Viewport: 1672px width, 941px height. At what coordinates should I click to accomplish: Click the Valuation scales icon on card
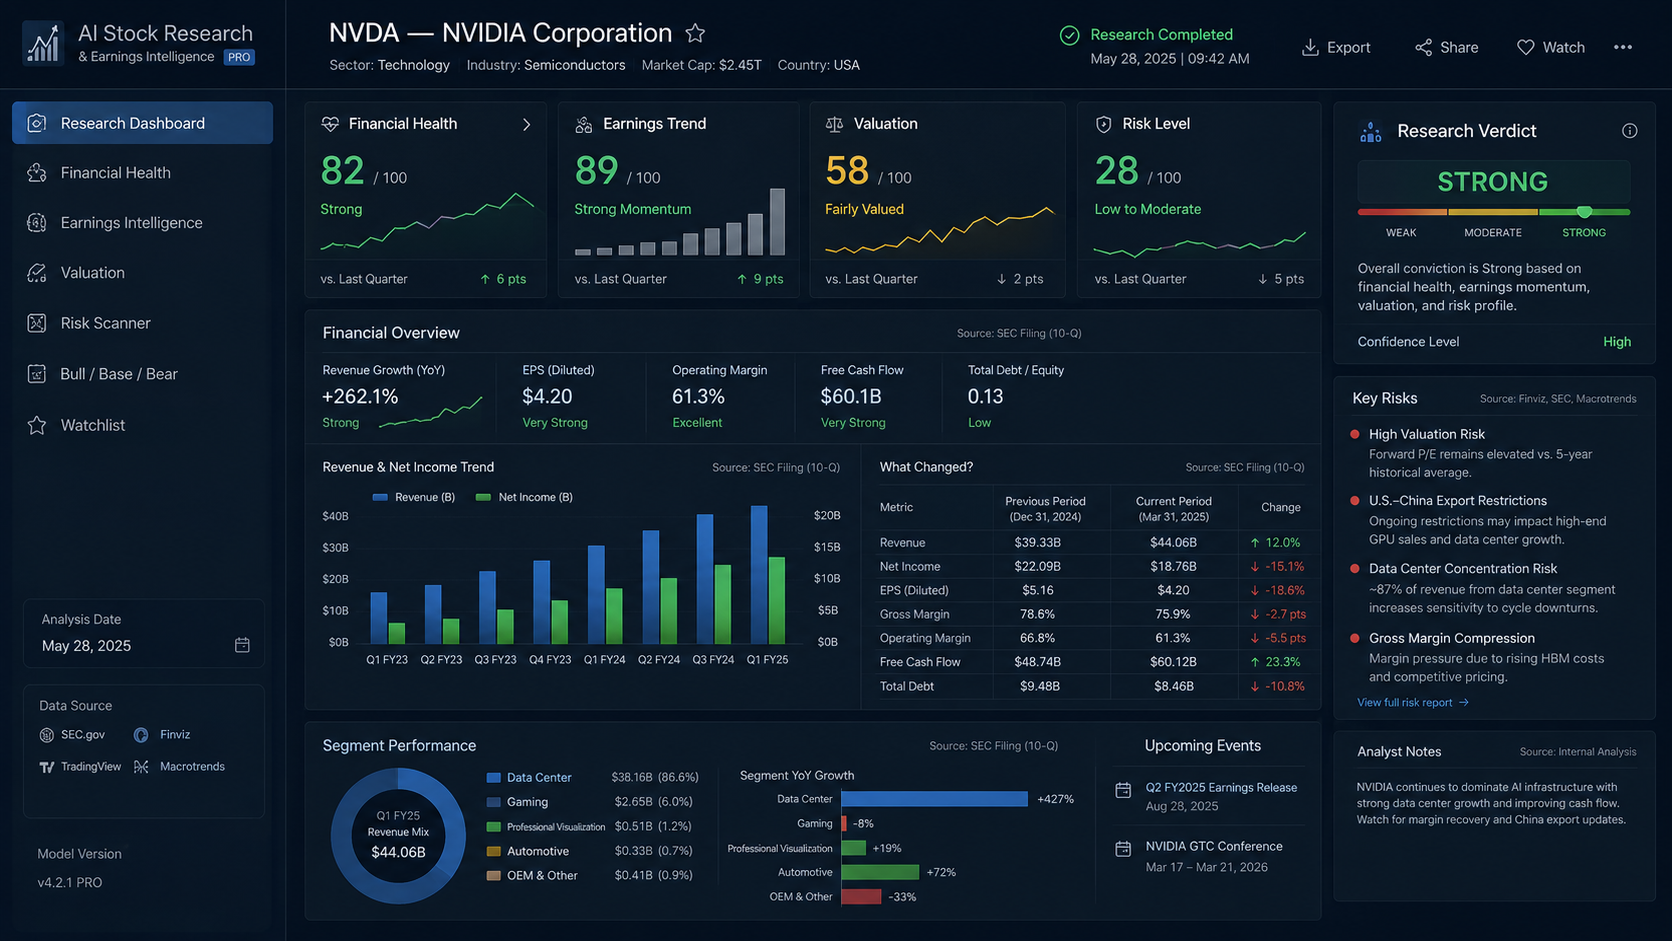tap(834, 124)
